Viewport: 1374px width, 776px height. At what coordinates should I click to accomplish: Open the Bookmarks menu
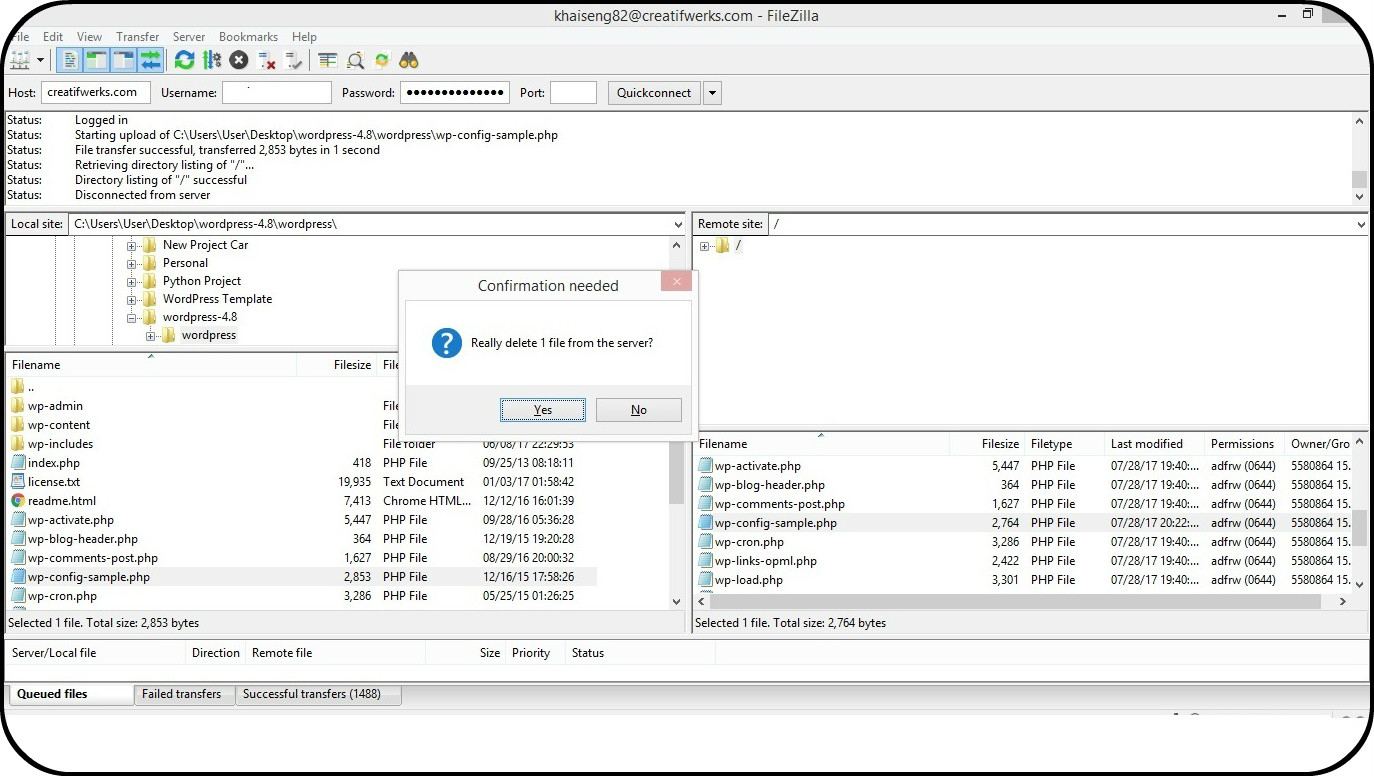[x=248, y=37]
